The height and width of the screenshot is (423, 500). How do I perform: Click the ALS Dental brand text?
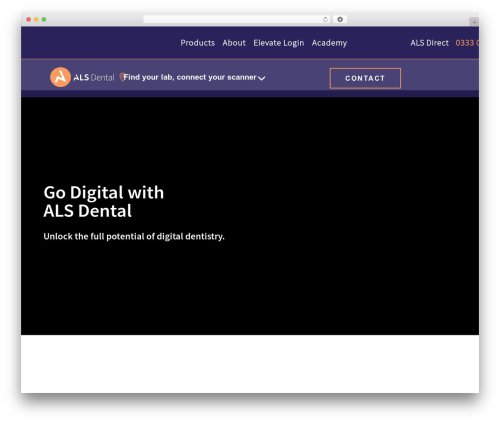[94, 78]
